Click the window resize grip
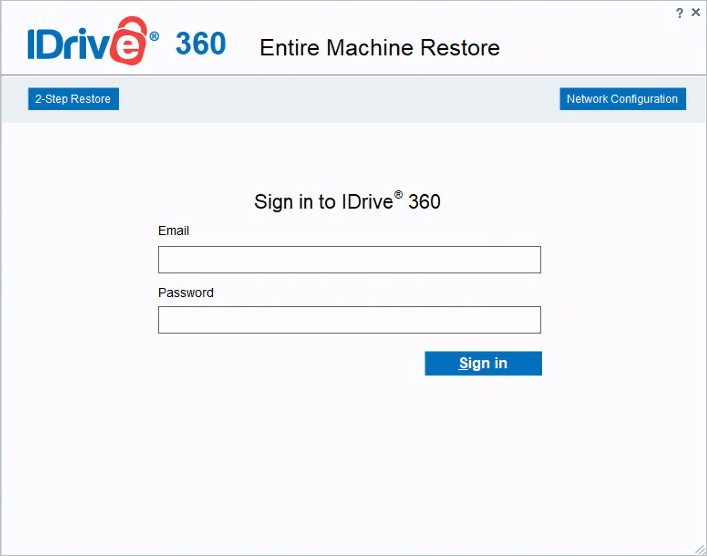Image resolution: width=707 pixels, height=556 pixels. [x=700, y=550]
